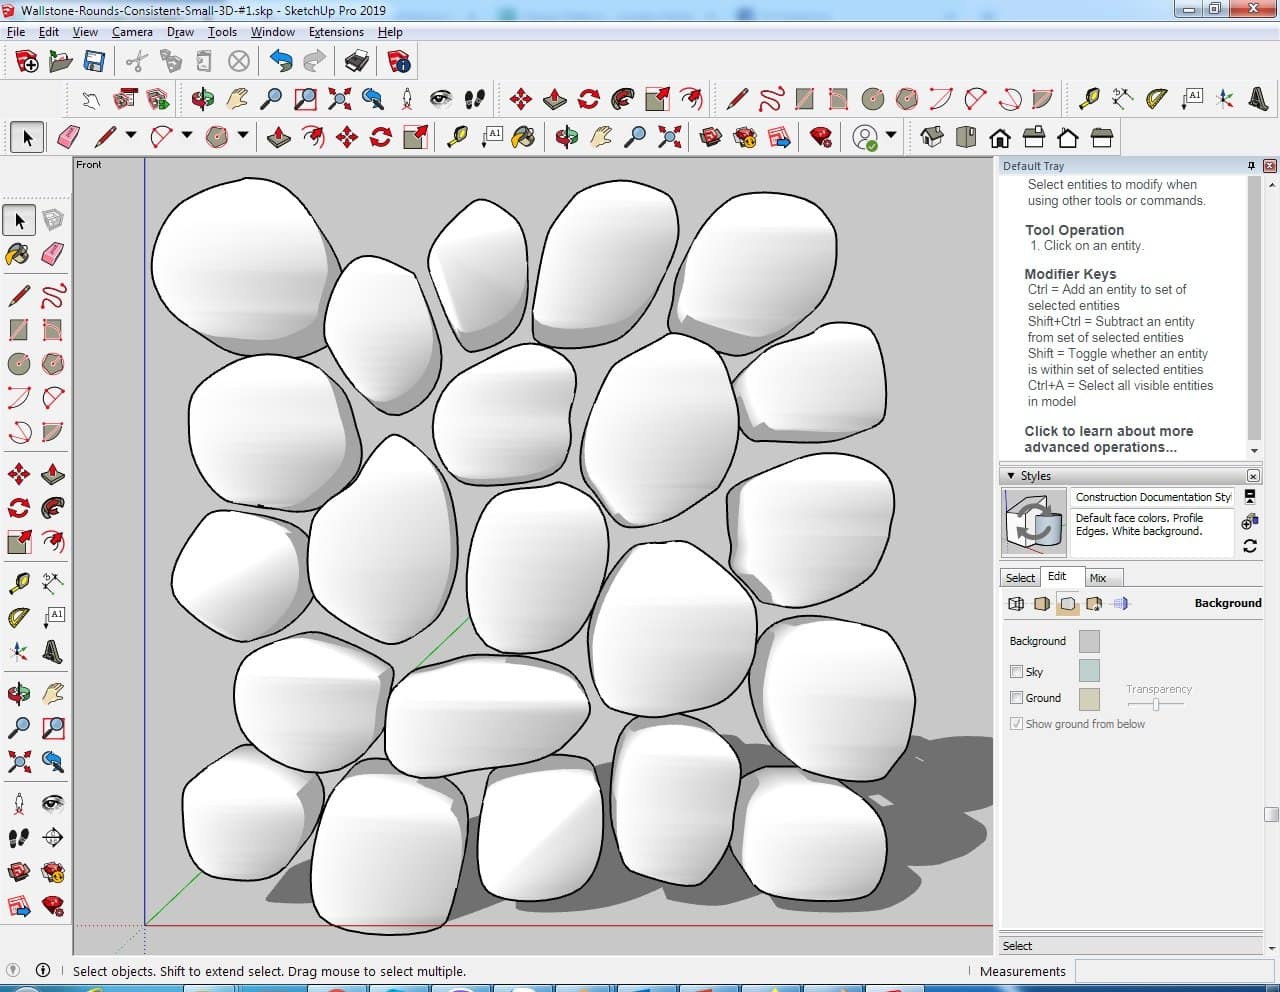Activate the Protractor tool in top toolbar
1280x992 pixels.
[1157, 98]
